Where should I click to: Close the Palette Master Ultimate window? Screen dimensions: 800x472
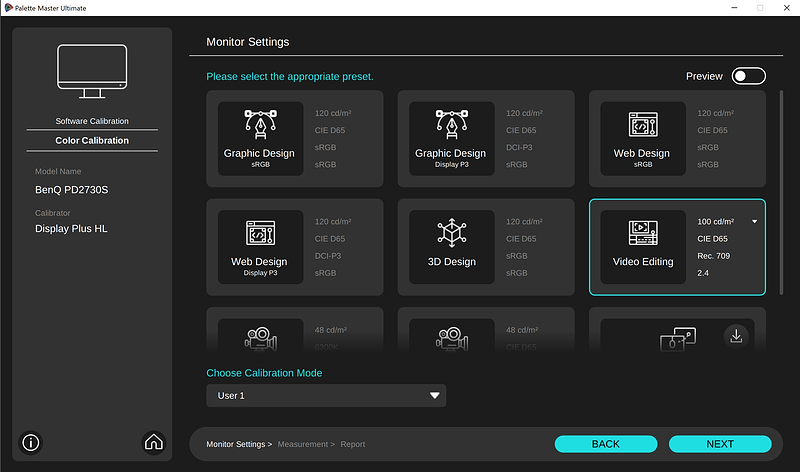click(x=786, y=8)
